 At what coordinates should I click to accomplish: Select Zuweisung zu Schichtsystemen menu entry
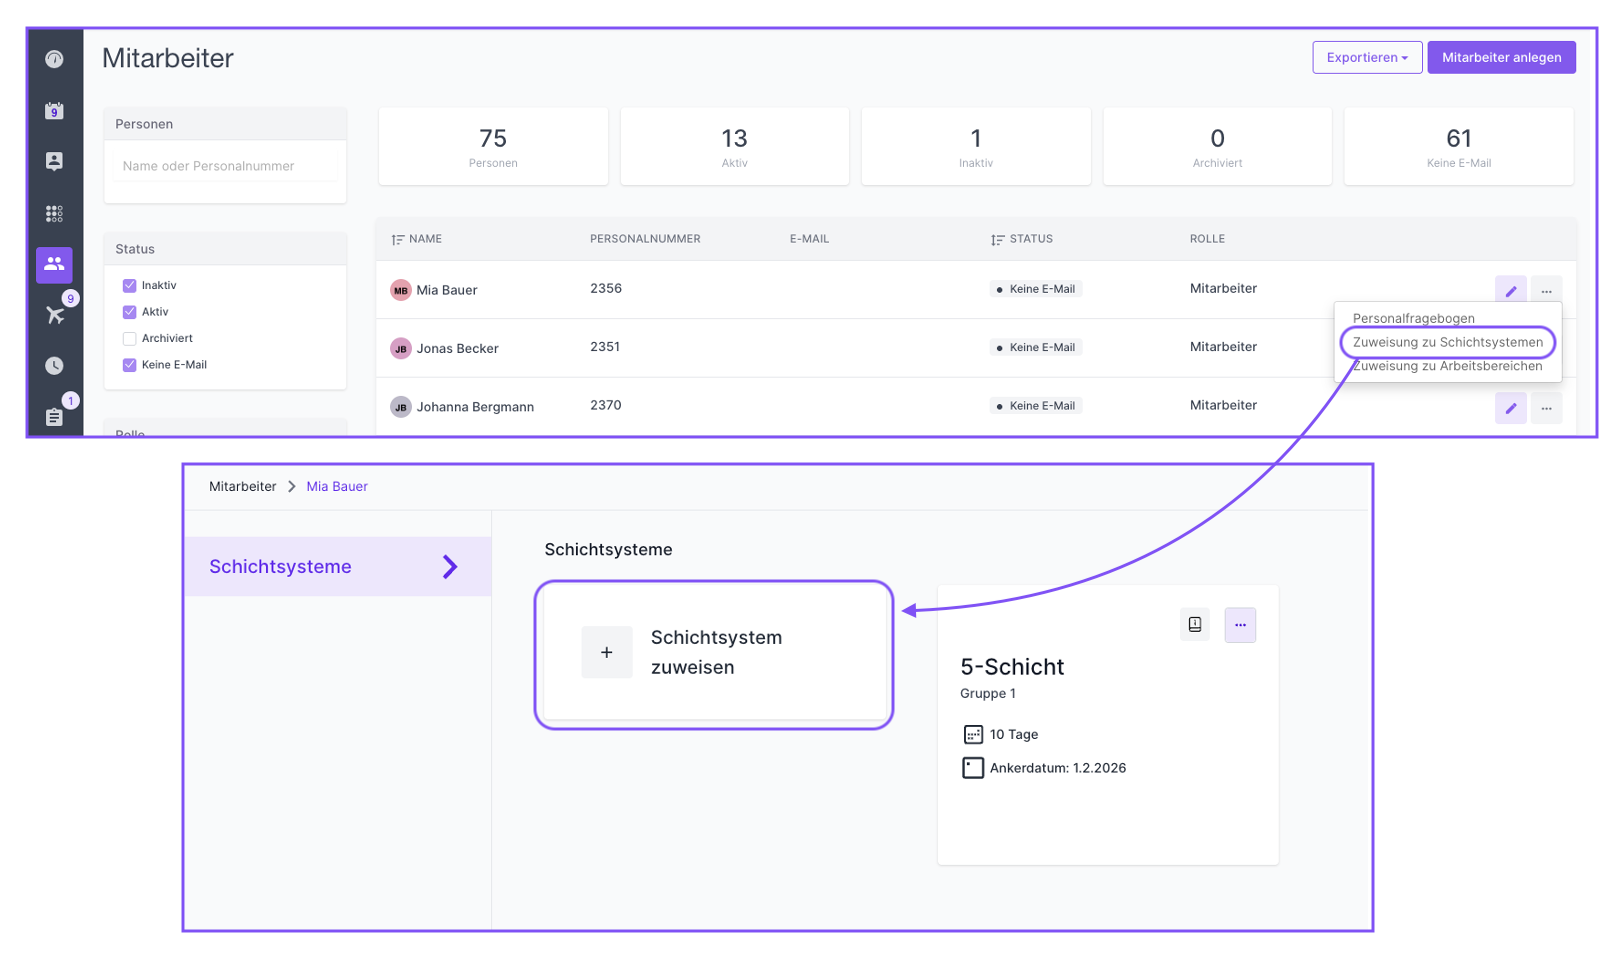click(x=1447, y=342)
